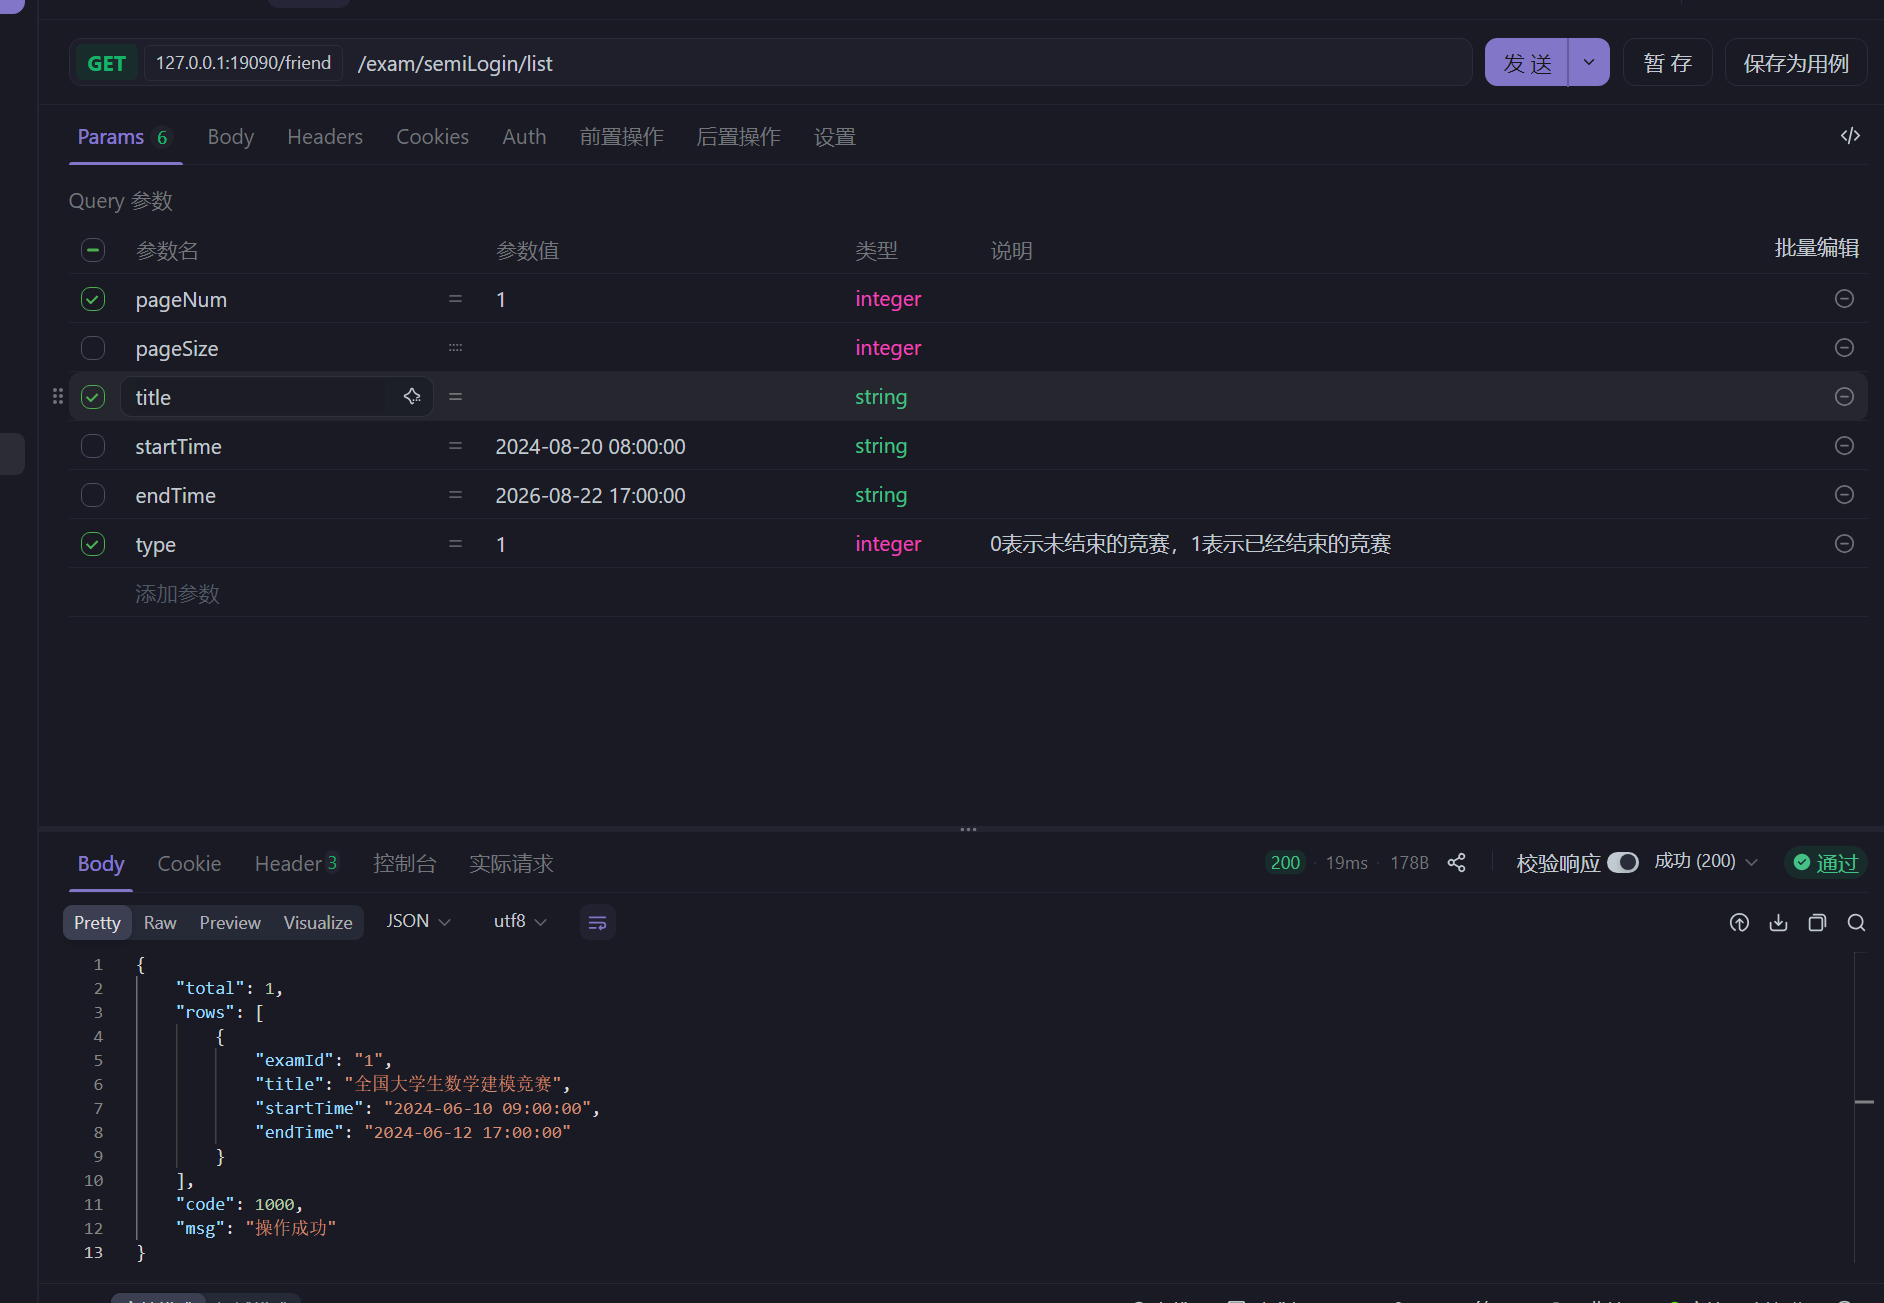The height and width of the screenshot is (1303, 1884).
Task: Toggle the pageNum parameter checkbox
Action: (x=93, y=299)
